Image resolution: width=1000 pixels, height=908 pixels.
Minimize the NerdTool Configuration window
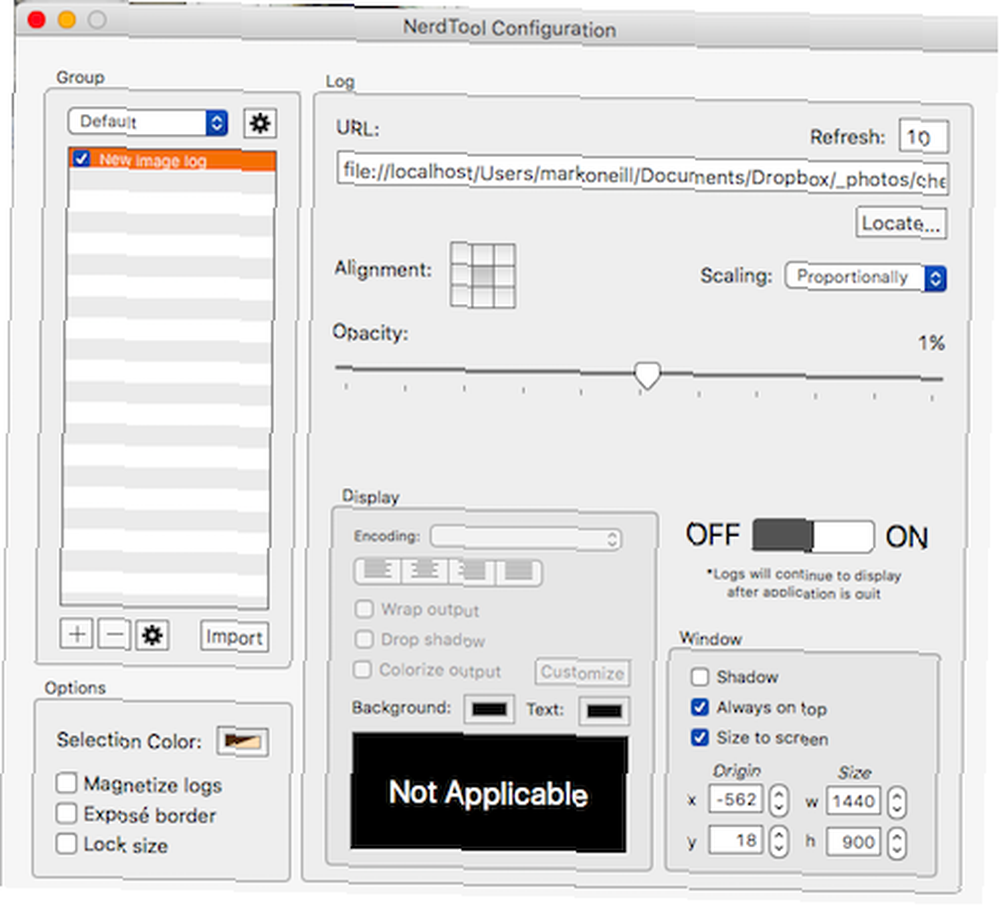(x=67, y=20)
